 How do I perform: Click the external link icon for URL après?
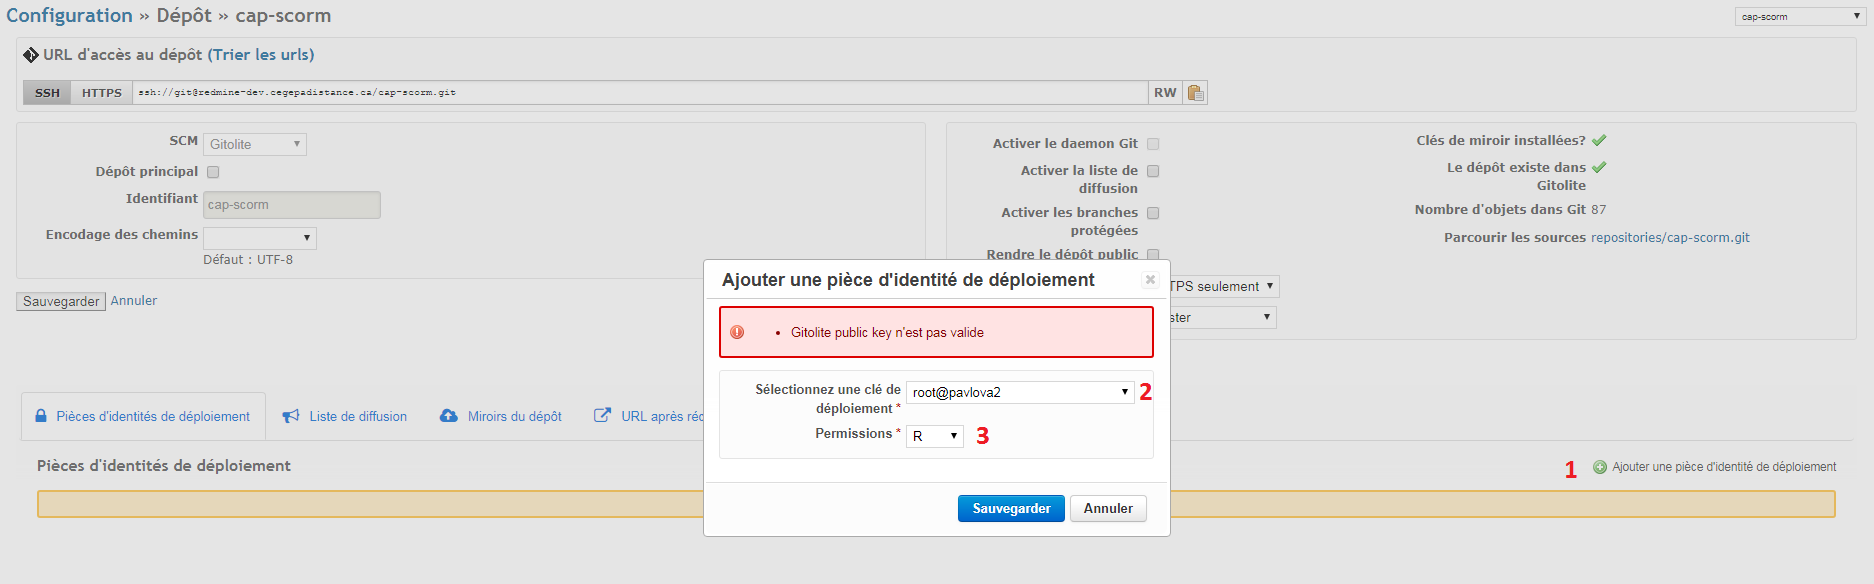602,416
